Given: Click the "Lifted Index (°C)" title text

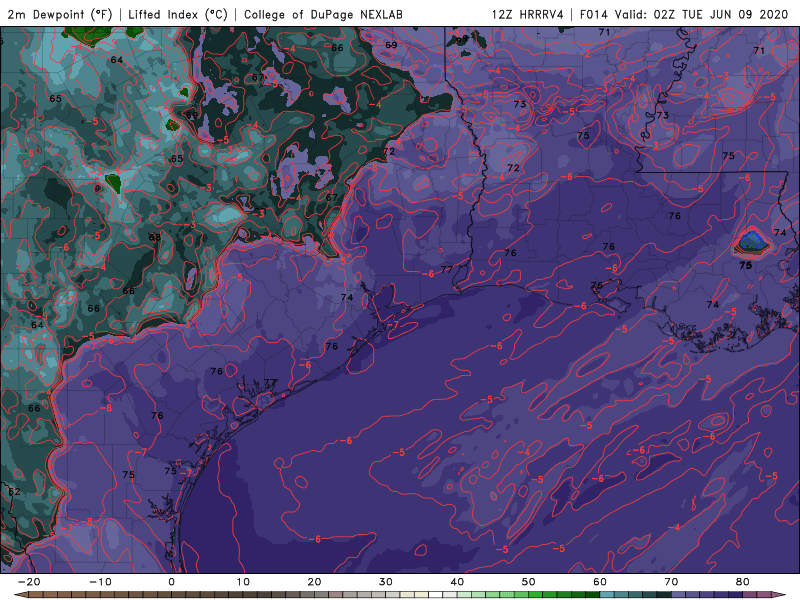Looking at the screenshot, I should pos(178,14).
